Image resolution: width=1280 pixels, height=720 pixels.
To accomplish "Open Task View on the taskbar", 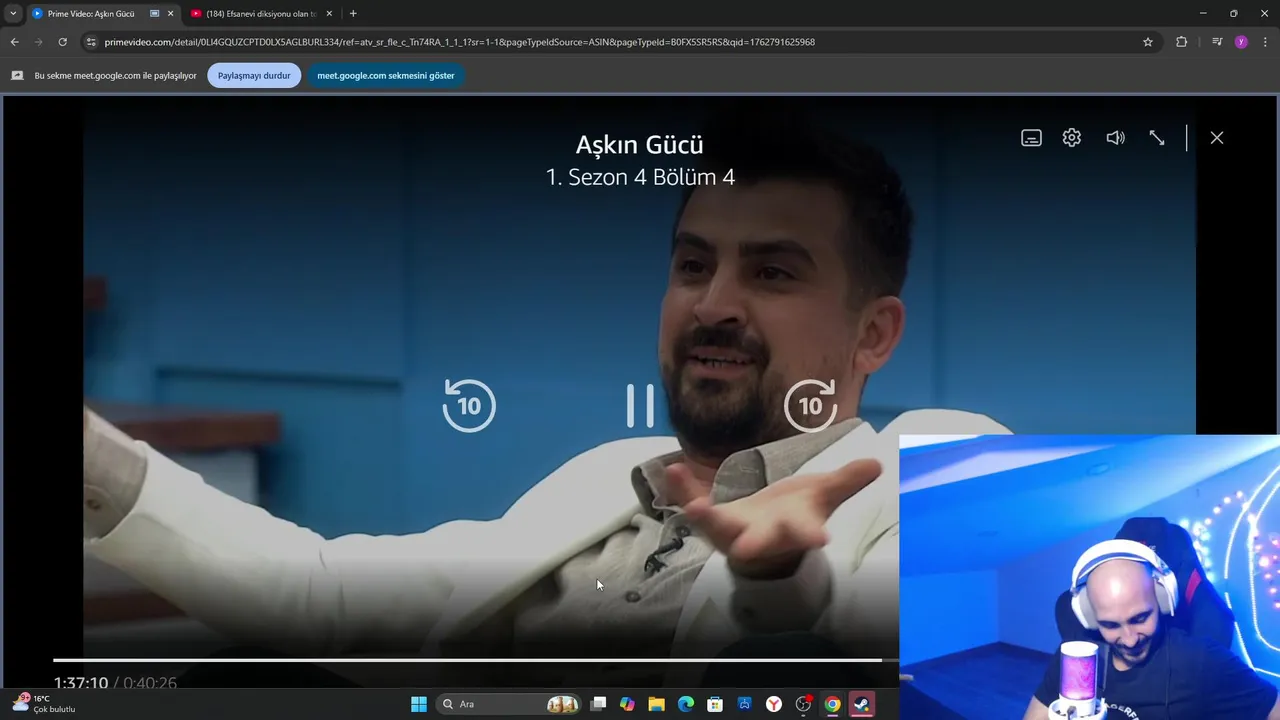I will [598, 704].
